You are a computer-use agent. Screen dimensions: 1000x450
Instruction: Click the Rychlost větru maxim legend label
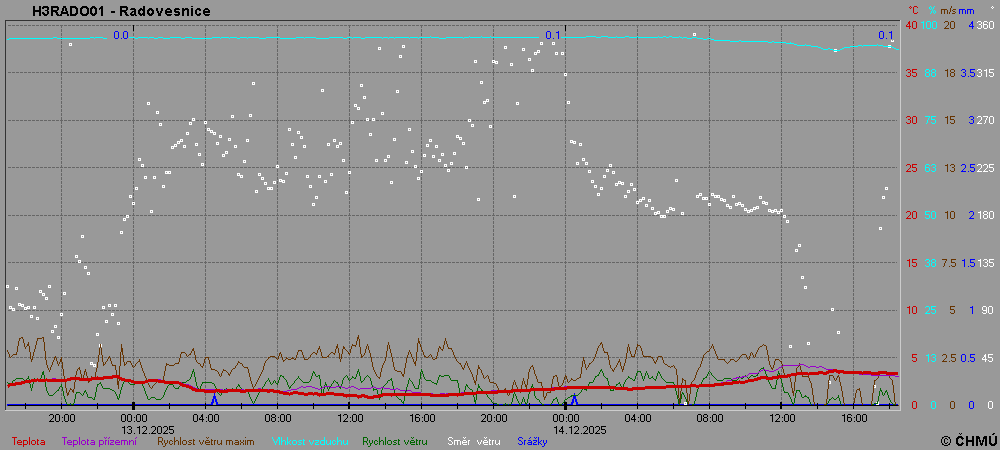coord(204,440)
